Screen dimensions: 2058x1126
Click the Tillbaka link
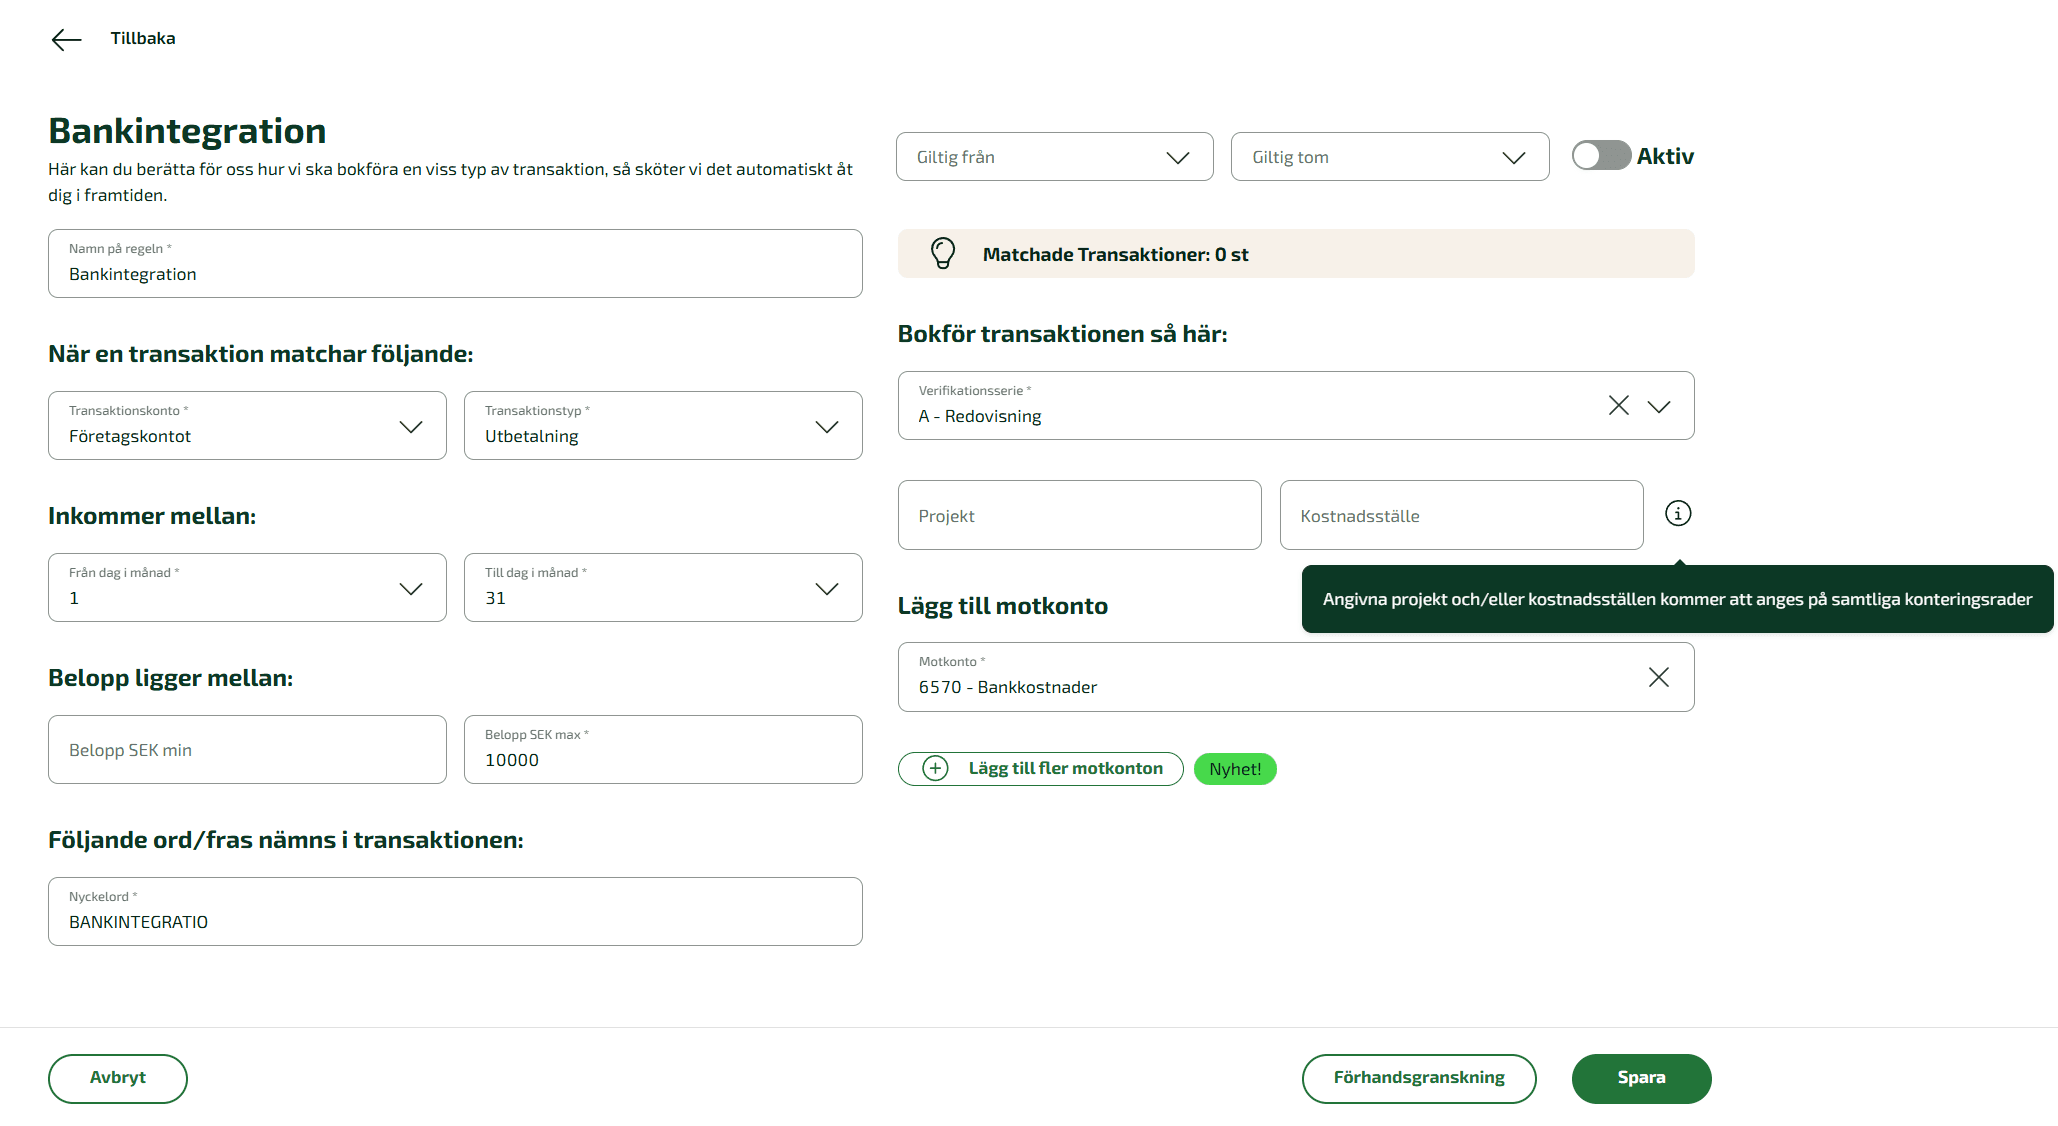click(143, 38)
